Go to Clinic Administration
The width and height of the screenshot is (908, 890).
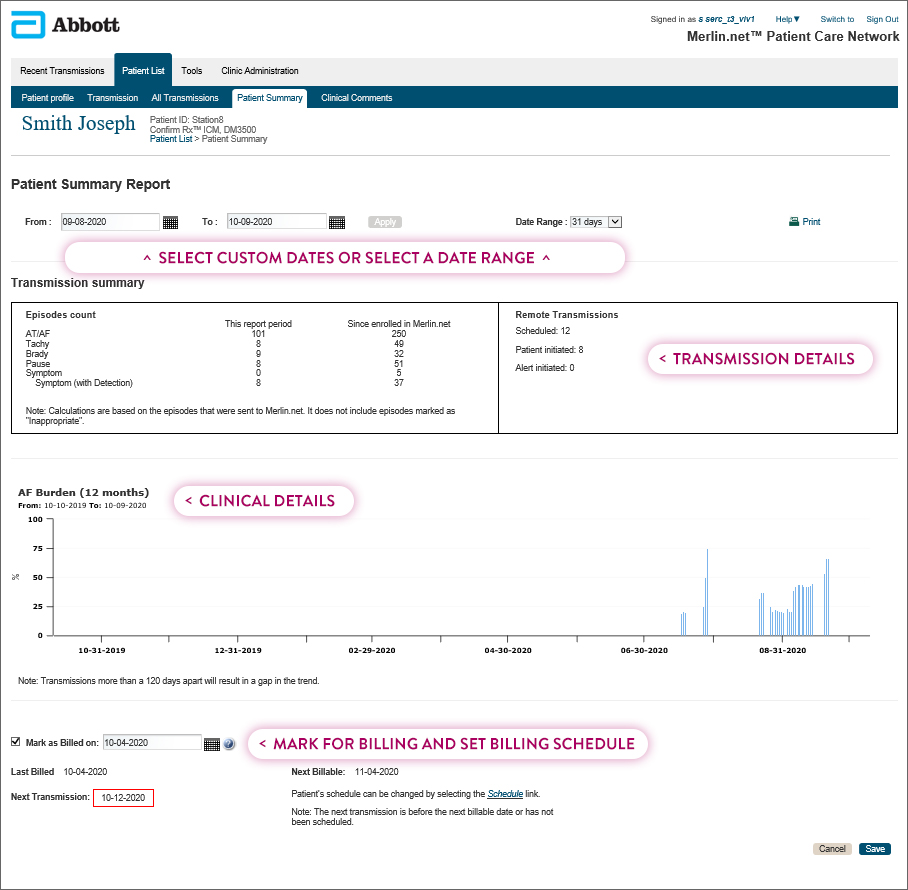pyautogui.click(x=258, y=70)
